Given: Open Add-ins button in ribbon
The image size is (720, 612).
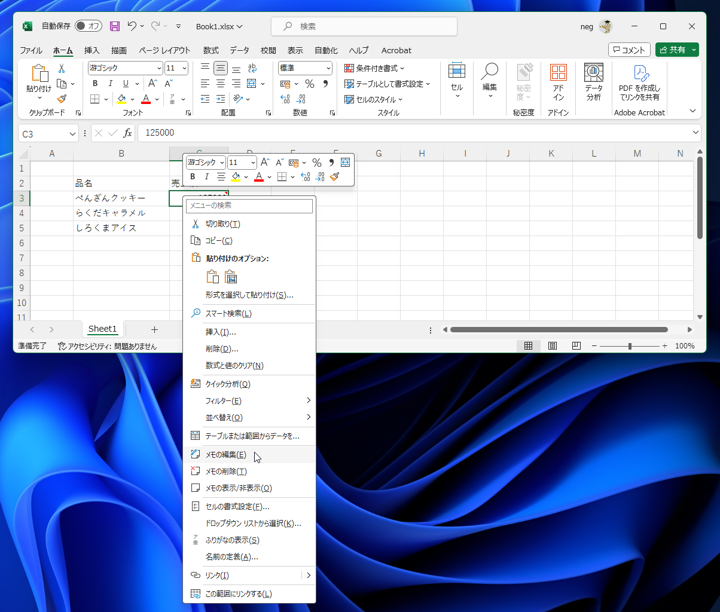Looking at the screenshot, I should (558, 83).
